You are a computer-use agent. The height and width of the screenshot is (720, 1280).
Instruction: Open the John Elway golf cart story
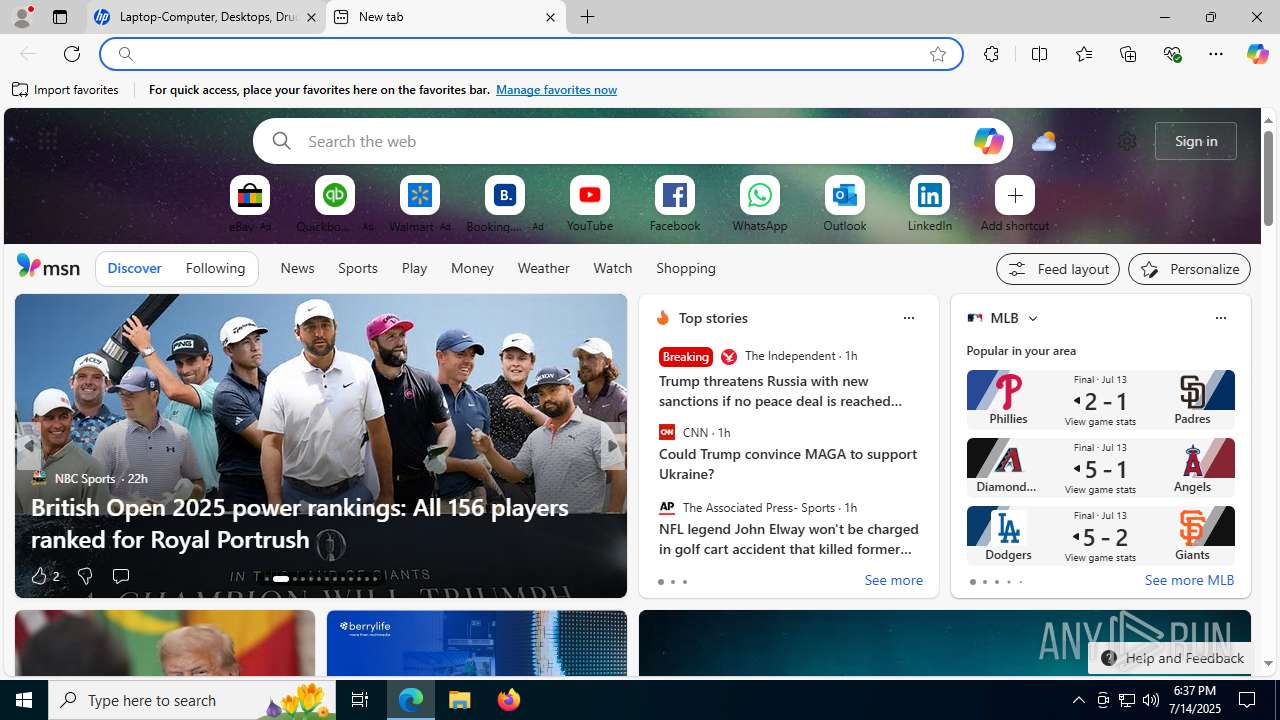pyautogui.click(x=789, y=539)
